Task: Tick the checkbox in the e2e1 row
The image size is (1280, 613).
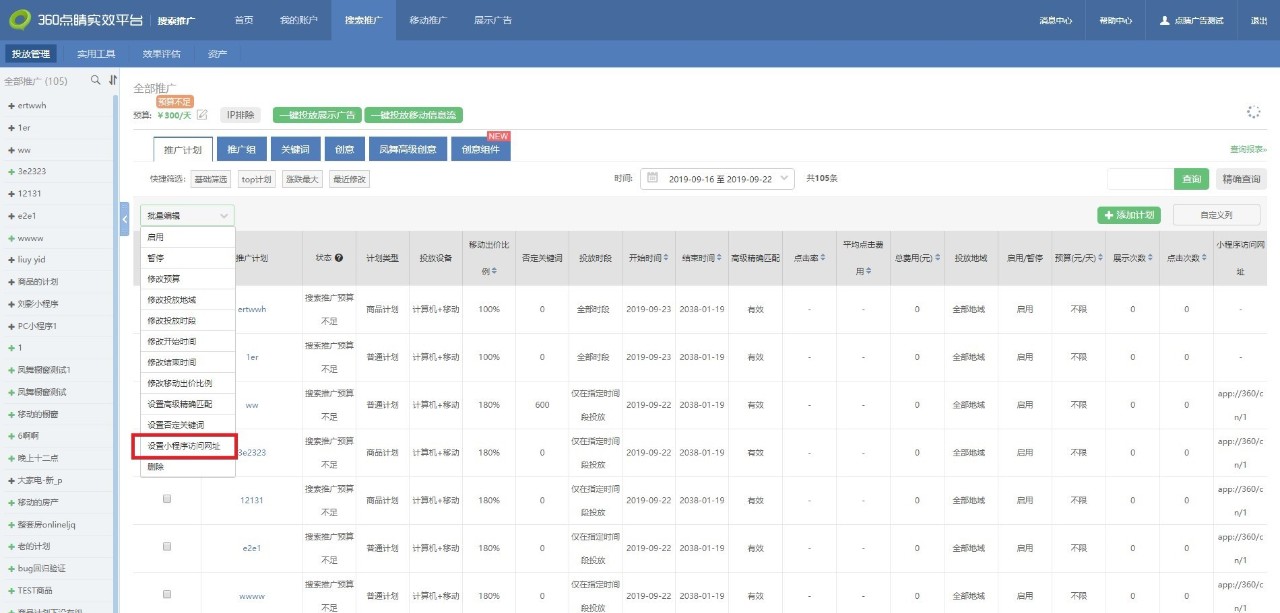Action: 167,547
